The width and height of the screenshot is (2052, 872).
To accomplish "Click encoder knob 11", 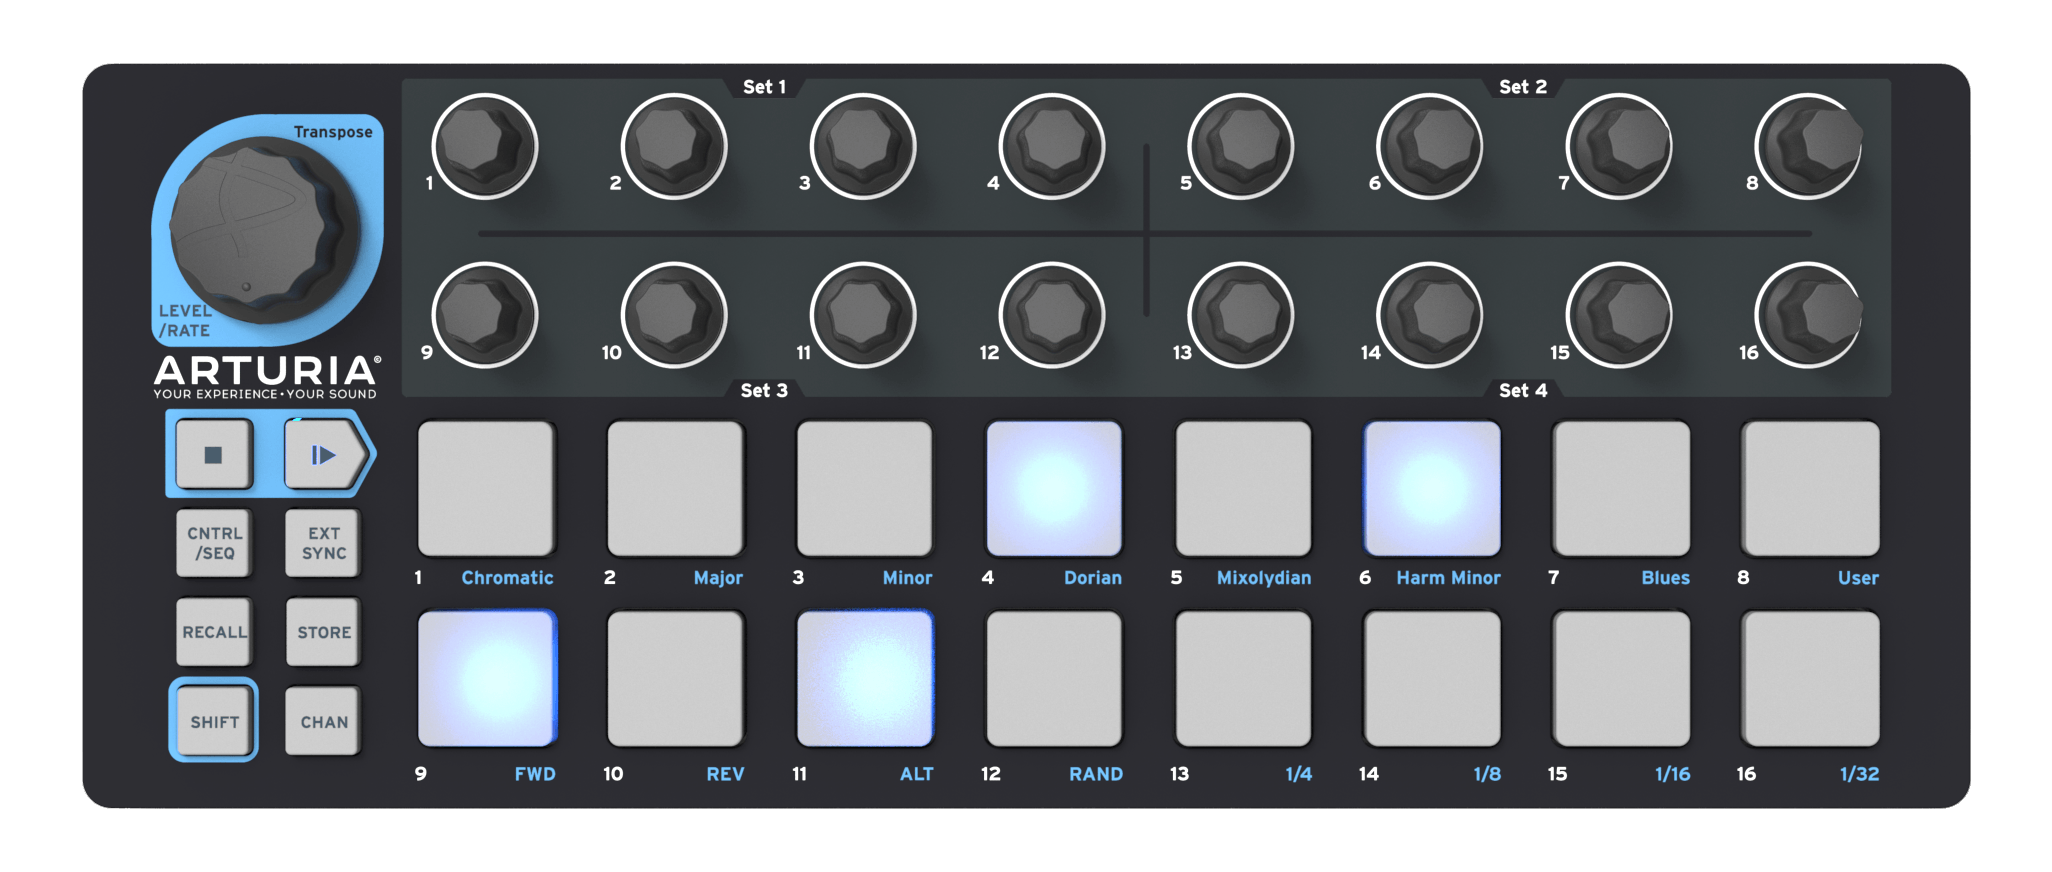I will 863,315.
